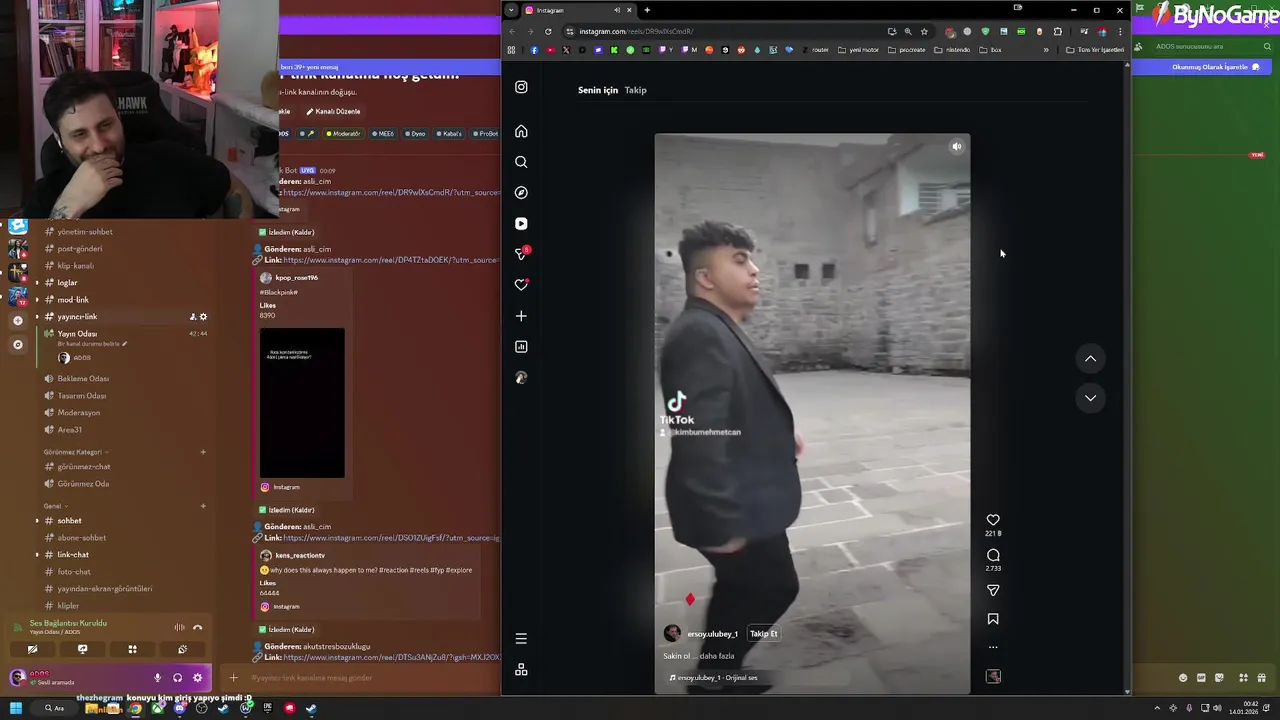Screen dimensions: 1280x720
Task: Mute the Instagram browser tab audio
Action: tap(617, 10)
